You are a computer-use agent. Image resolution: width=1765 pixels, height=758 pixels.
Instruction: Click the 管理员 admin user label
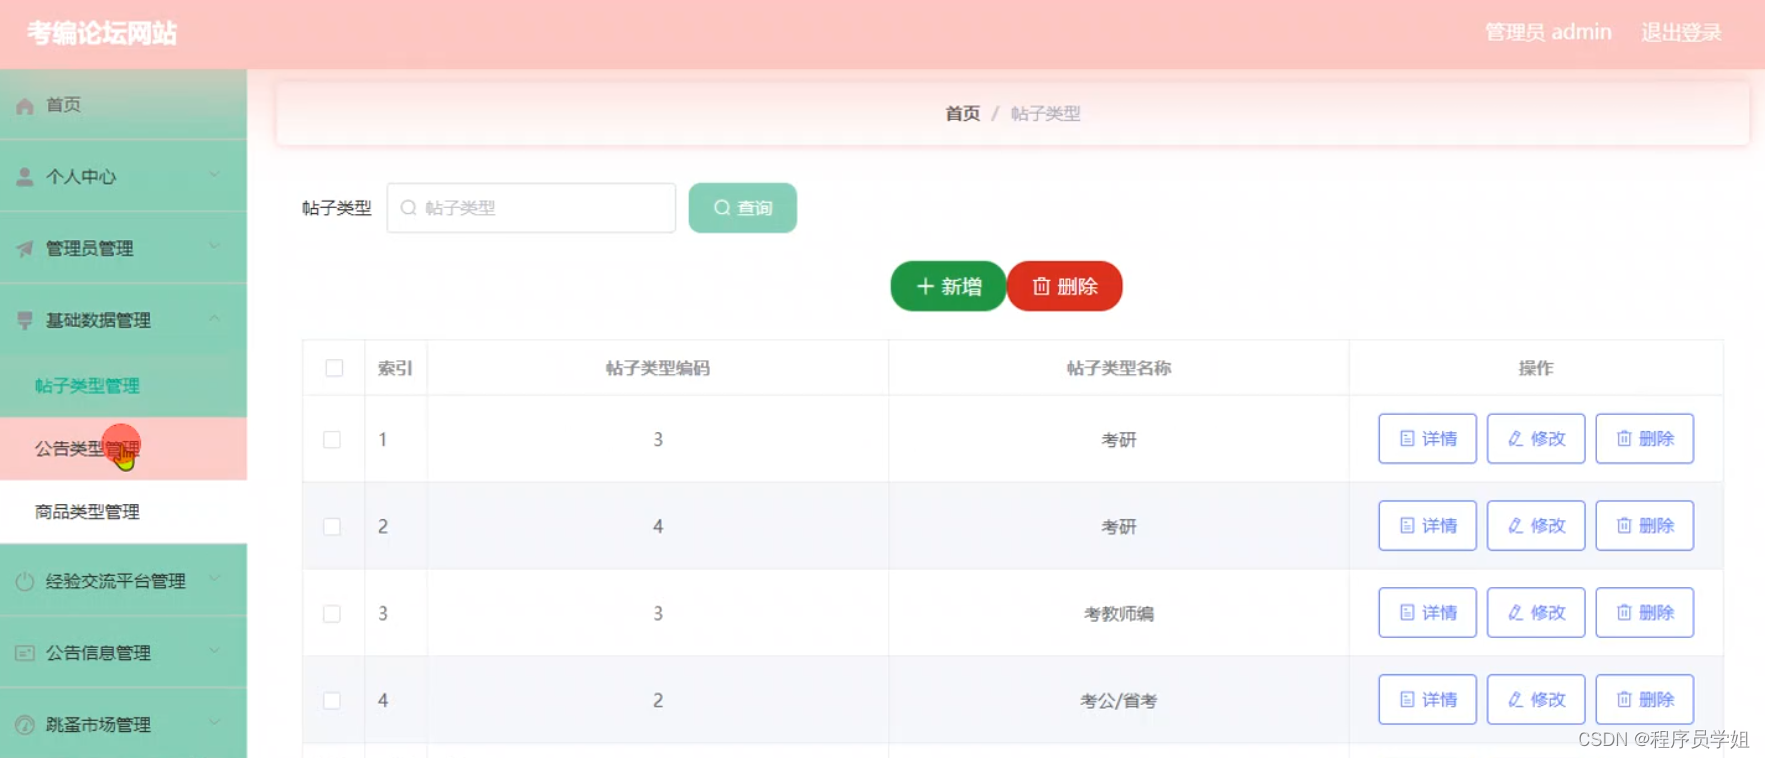point(1548,33)
